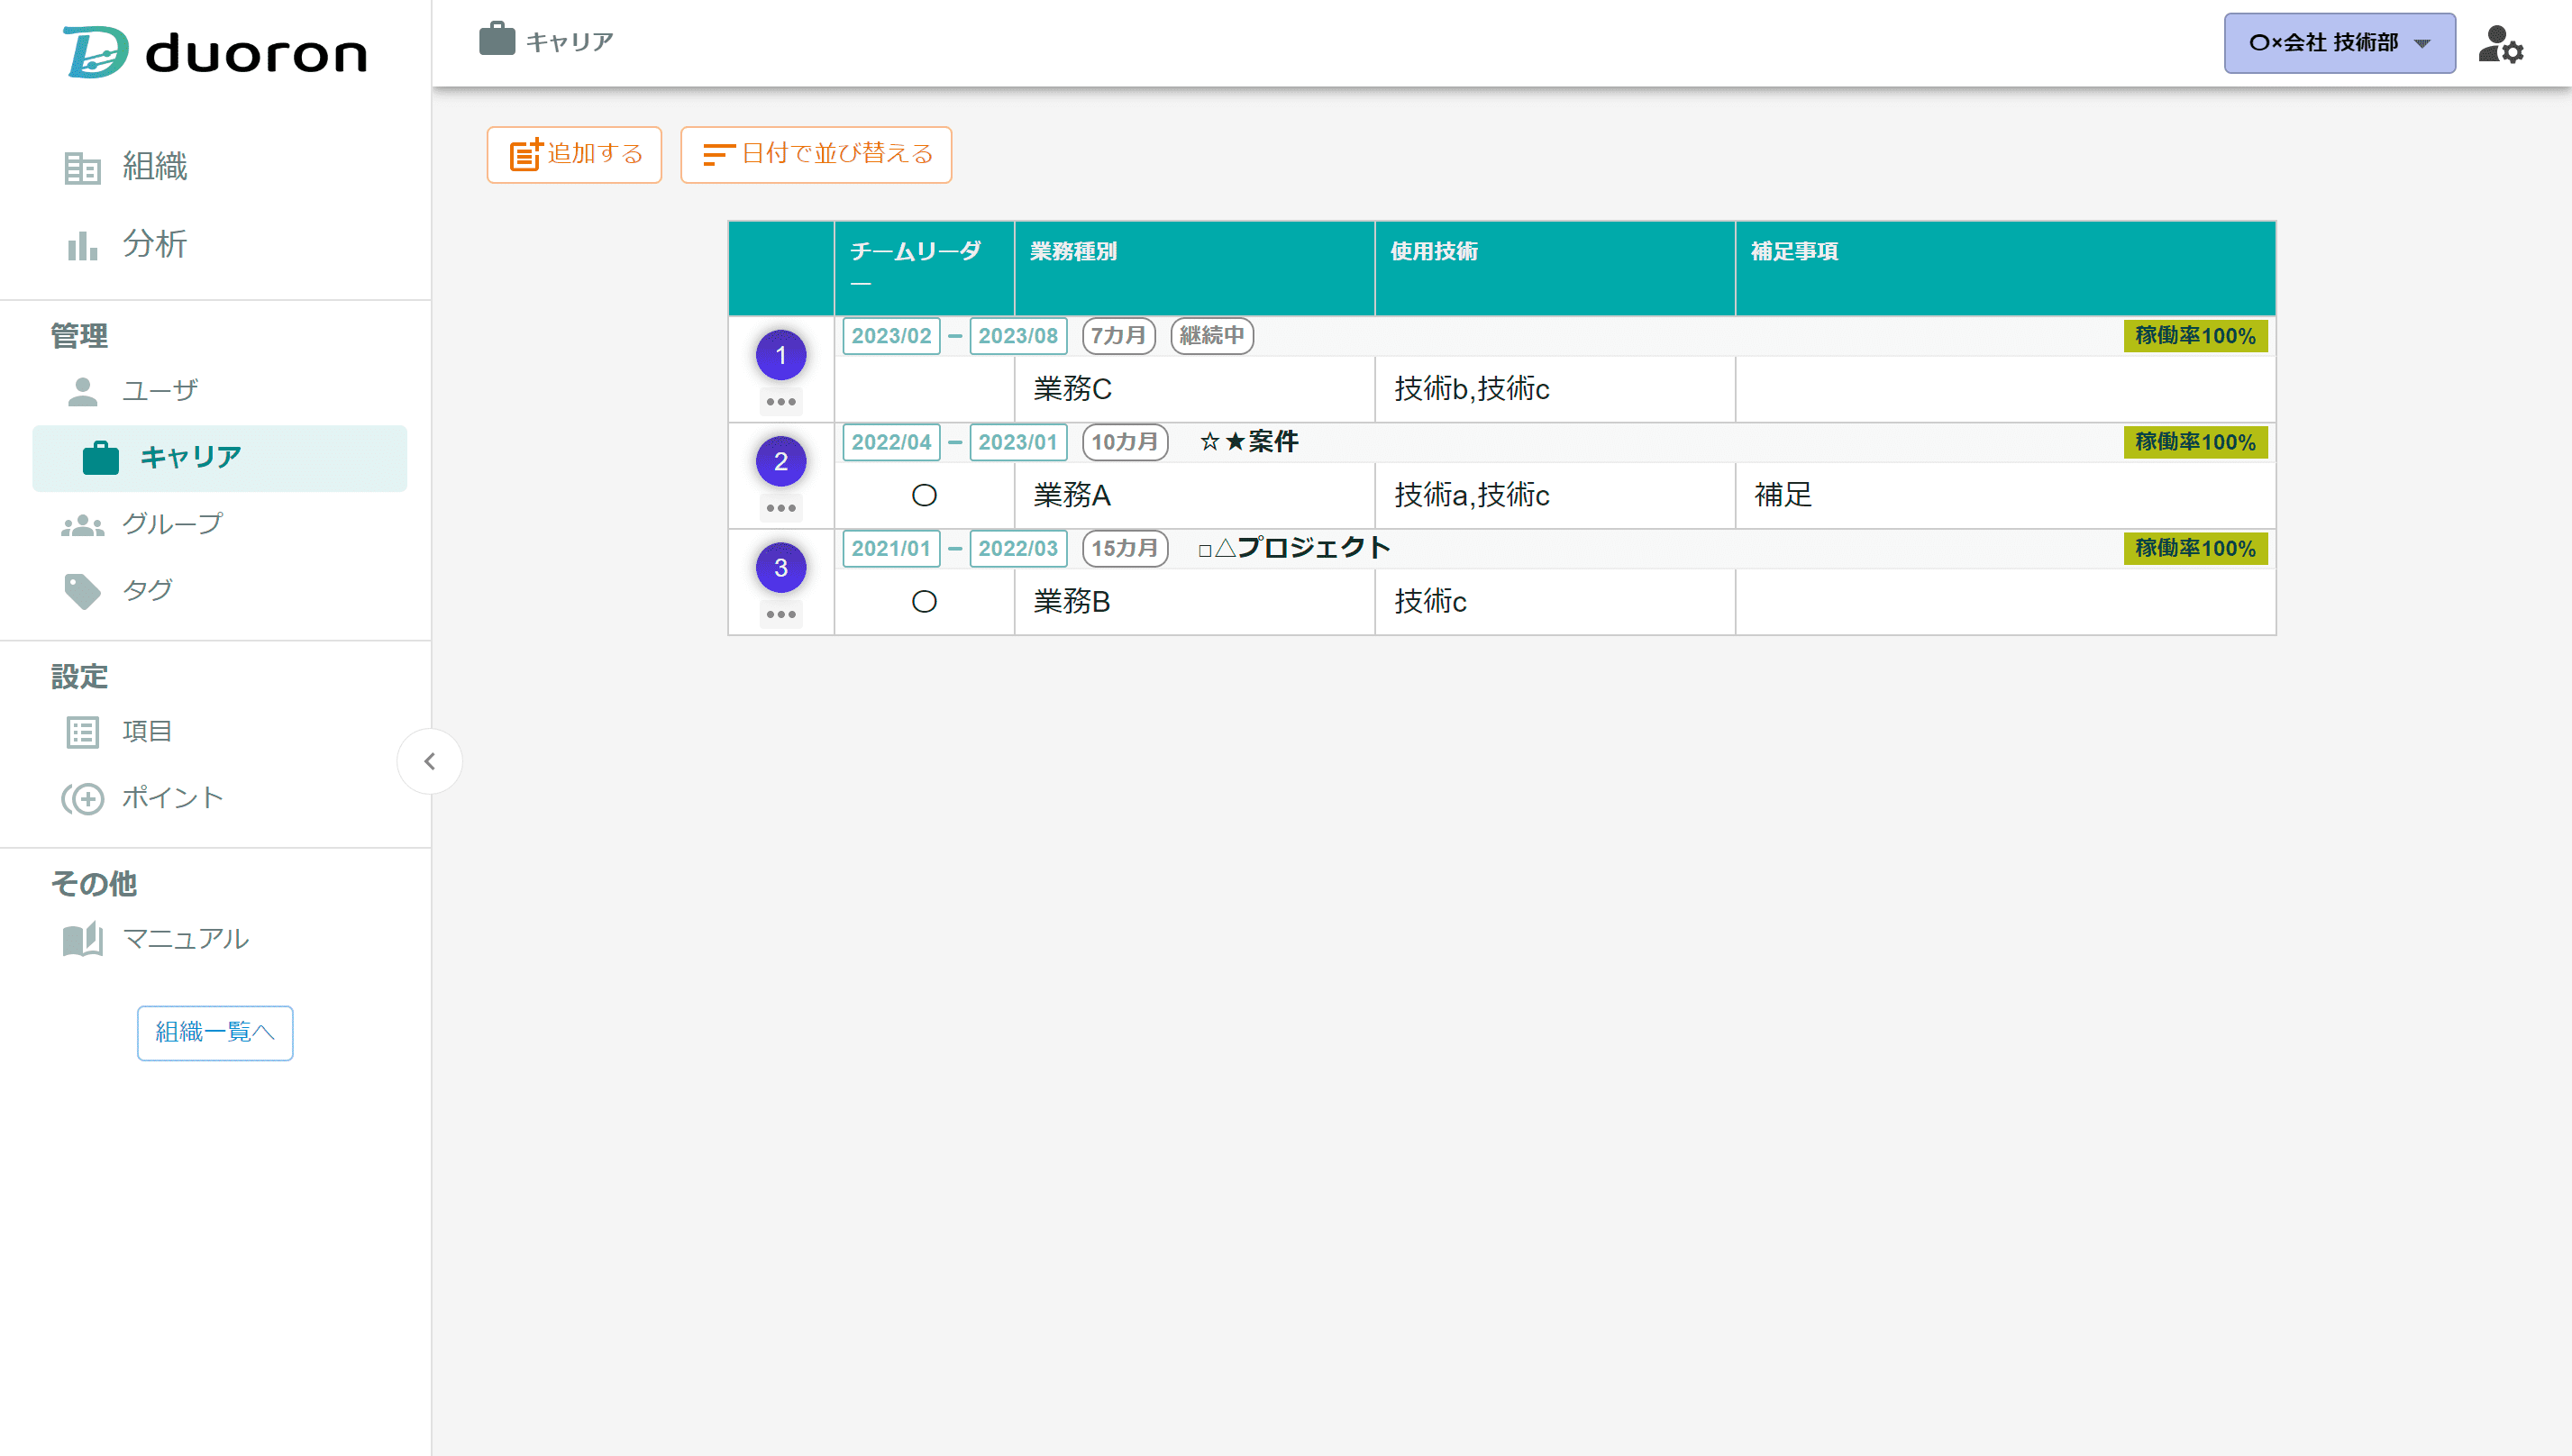
Task: Go to the タグ page
Action: tap(147, 591)
